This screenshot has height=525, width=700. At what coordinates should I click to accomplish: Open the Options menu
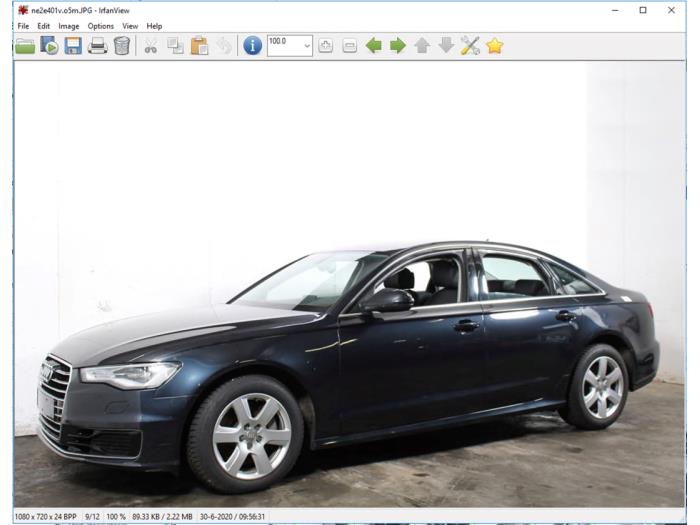[100, 26]
